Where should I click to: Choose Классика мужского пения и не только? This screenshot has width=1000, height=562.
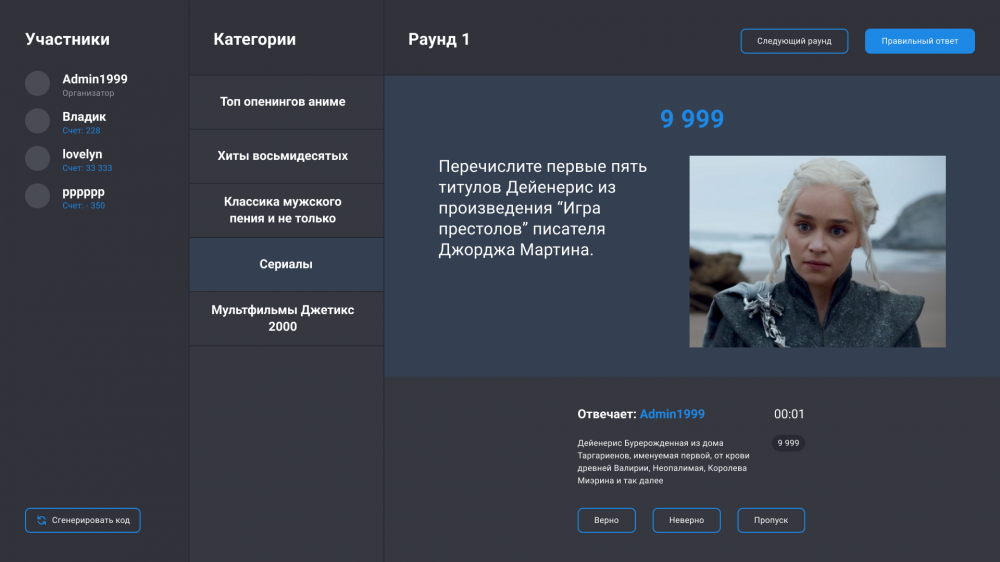[x=286, y=211]
